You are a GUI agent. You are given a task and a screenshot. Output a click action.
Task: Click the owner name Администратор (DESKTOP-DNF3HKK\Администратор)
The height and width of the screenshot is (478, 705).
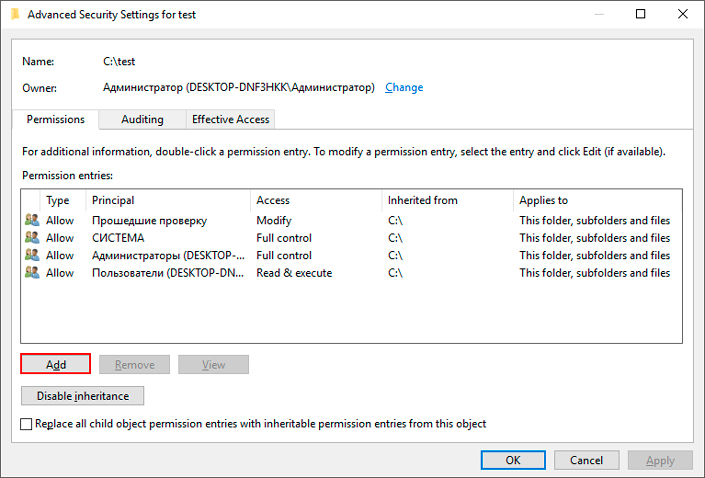239,87
